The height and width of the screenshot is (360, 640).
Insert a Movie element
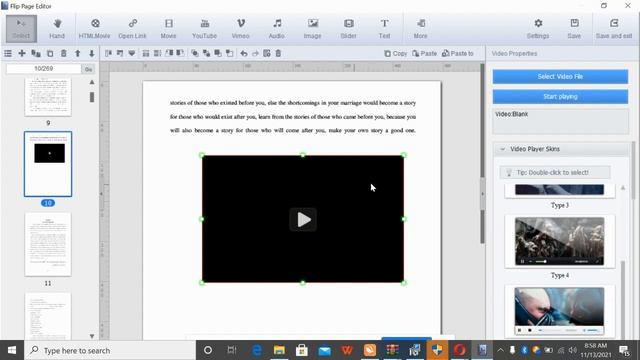[168, 29]
